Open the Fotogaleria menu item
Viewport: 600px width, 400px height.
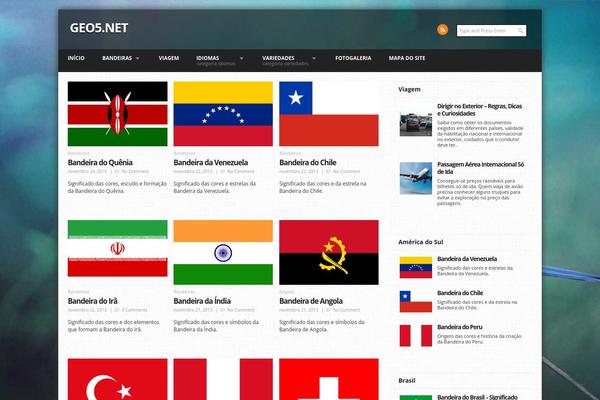pyautogui.click(x=353, y=58)
